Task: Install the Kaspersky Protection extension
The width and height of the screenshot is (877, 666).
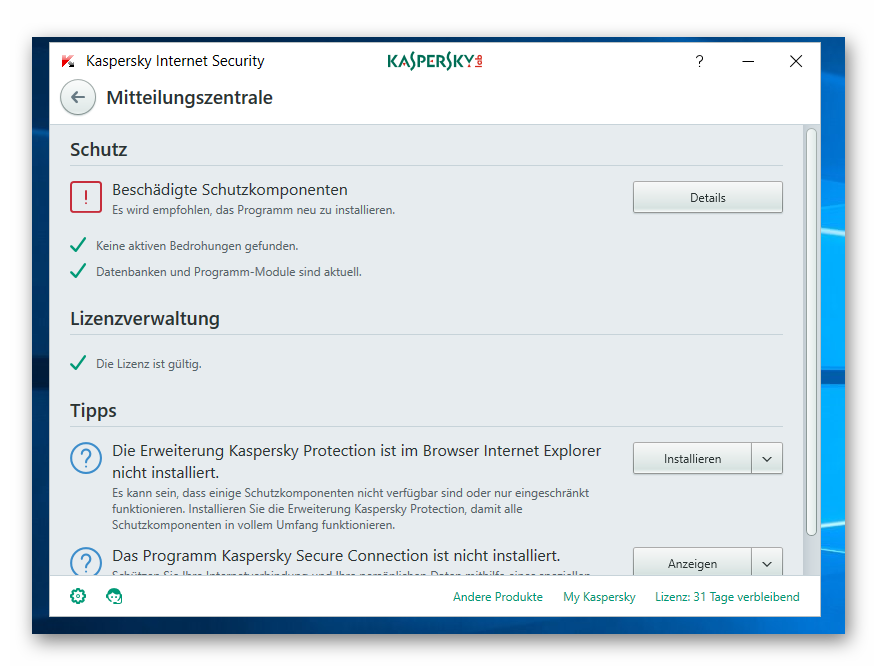Action: 692,459
